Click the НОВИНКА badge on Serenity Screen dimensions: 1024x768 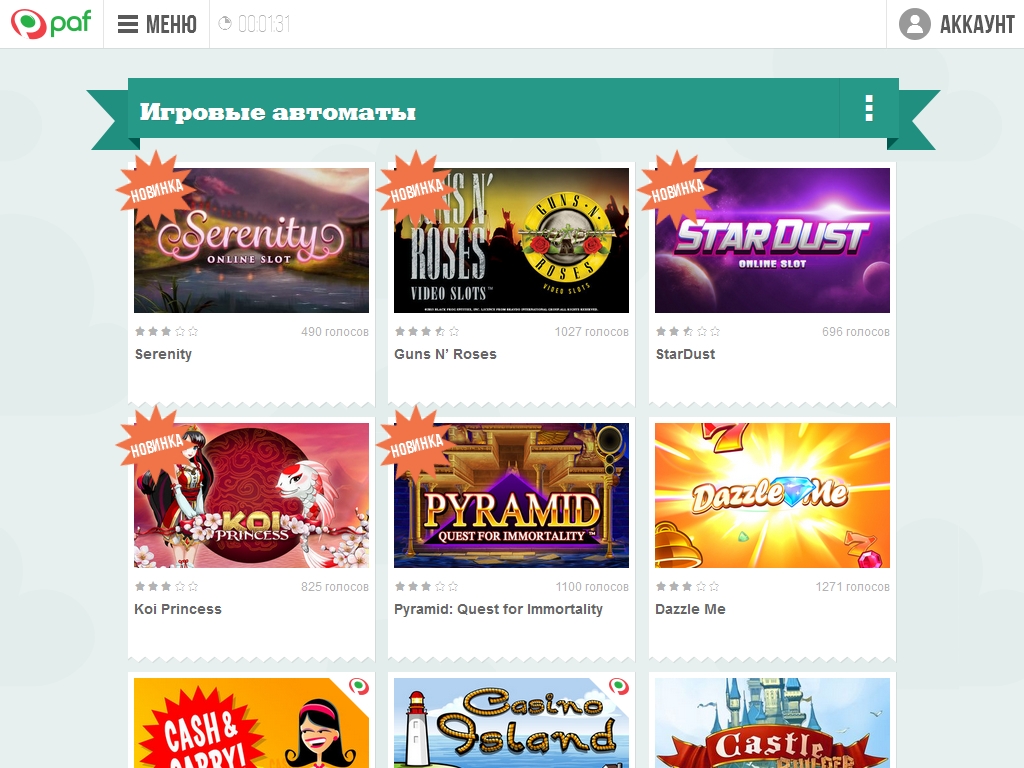point(155,189)
